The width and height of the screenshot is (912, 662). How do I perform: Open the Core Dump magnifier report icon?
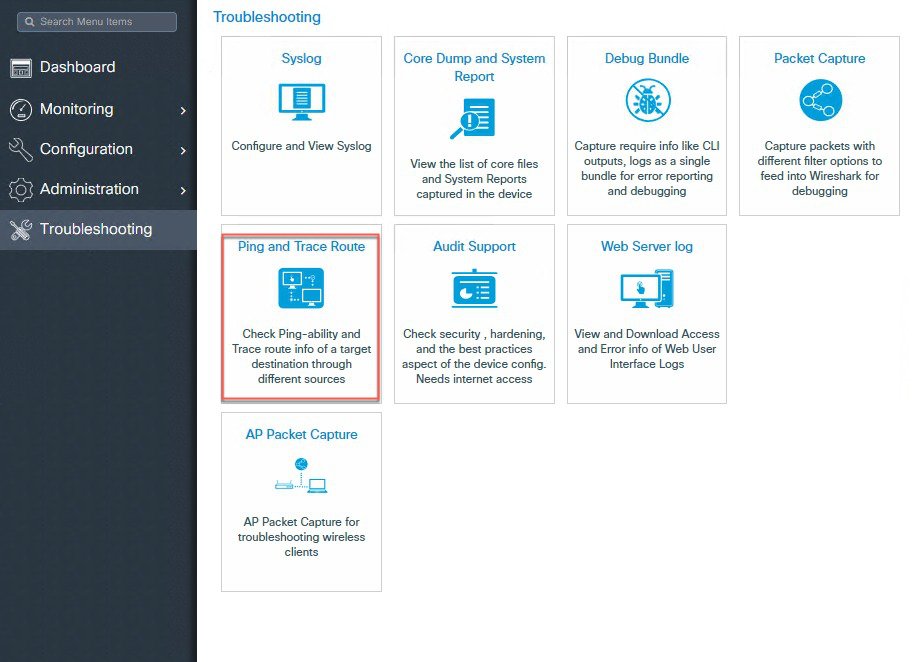(473, 119)
